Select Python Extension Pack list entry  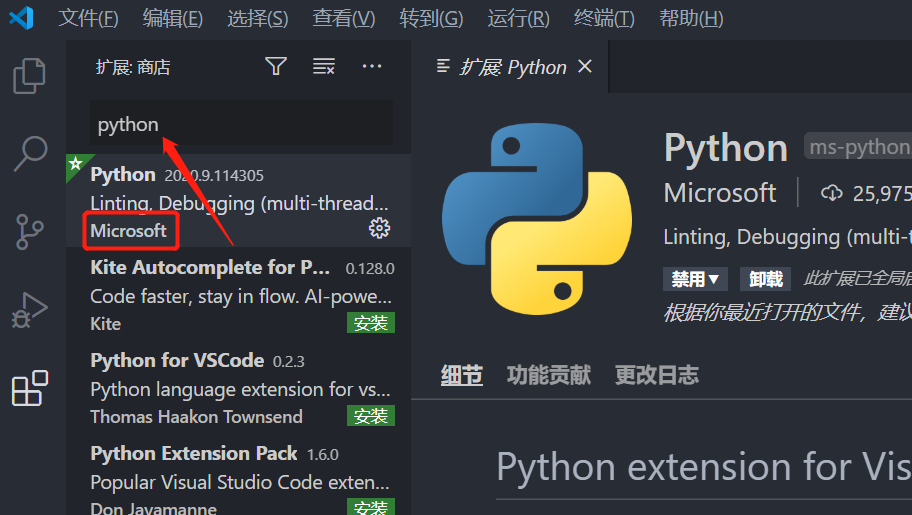click(238, 474)
